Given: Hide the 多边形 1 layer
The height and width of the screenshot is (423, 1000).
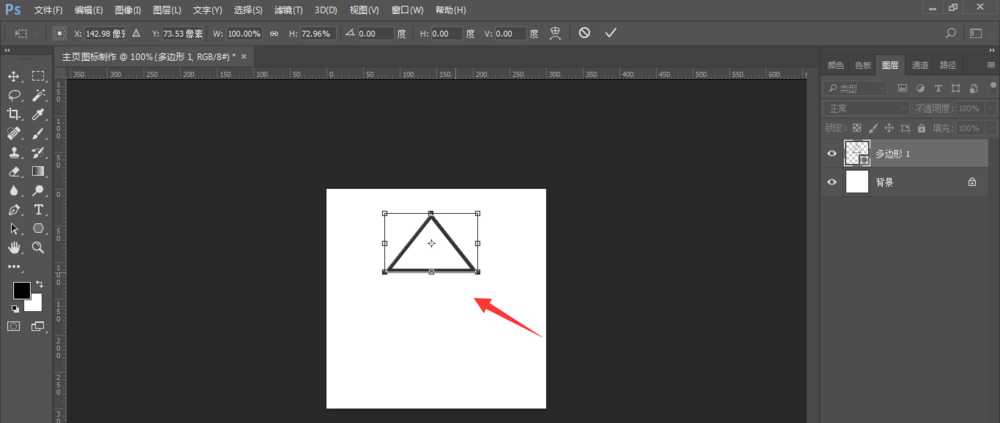Looking at the screenshot, I should click(832, 153).
